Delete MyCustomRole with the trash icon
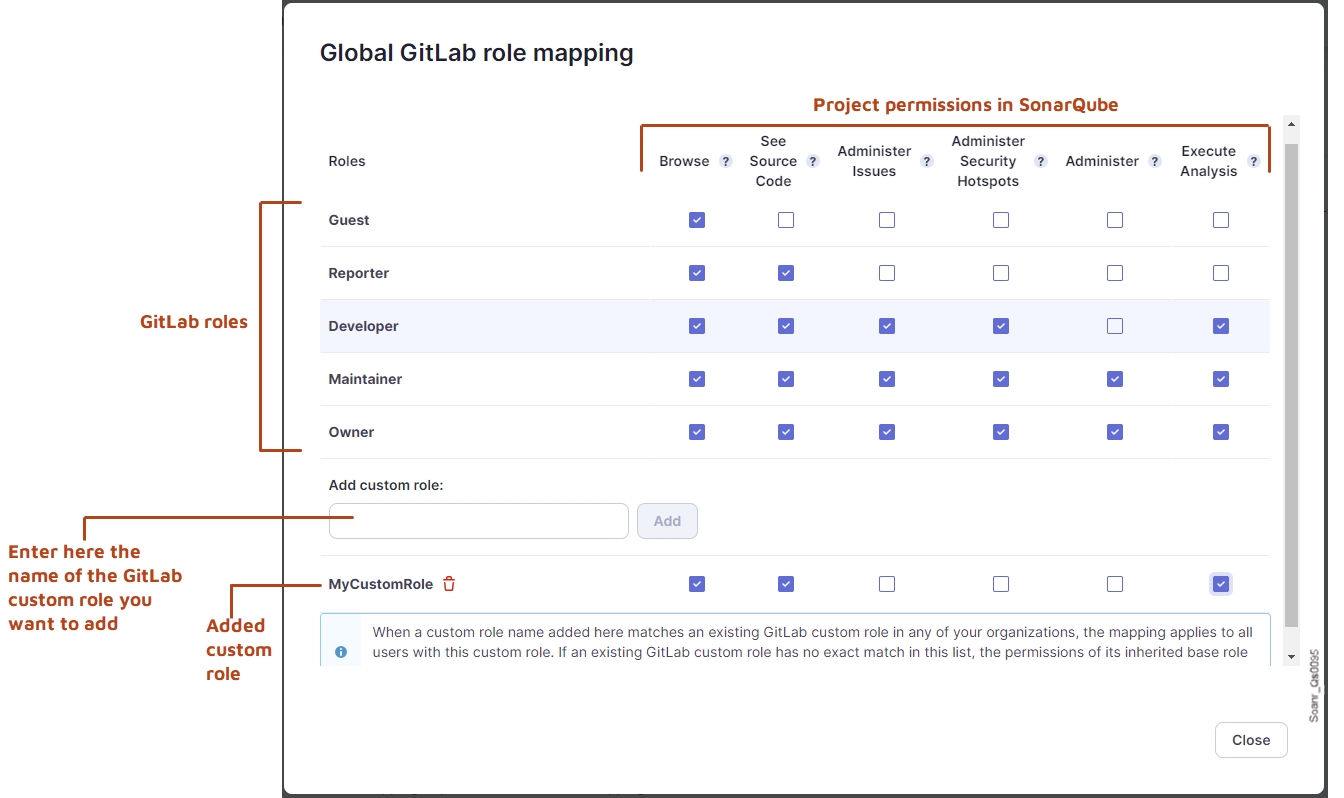The height and width of the screenshot is (798, 1344). 449,584
